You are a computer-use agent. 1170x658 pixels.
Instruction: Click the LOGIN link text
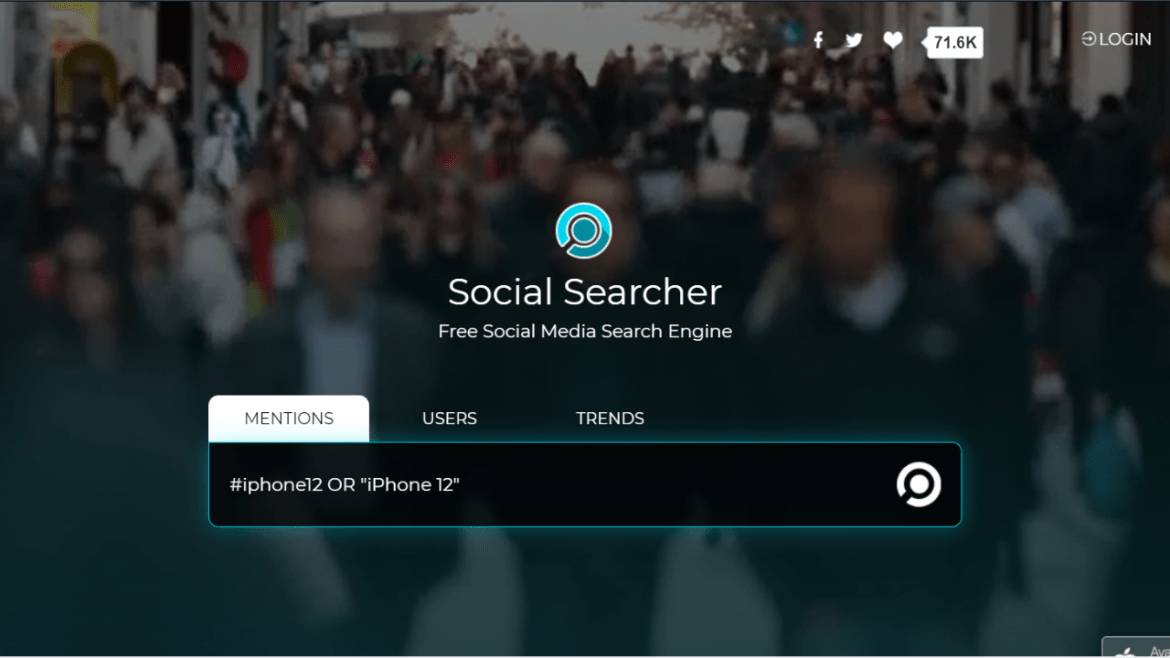coord(1124,40)
